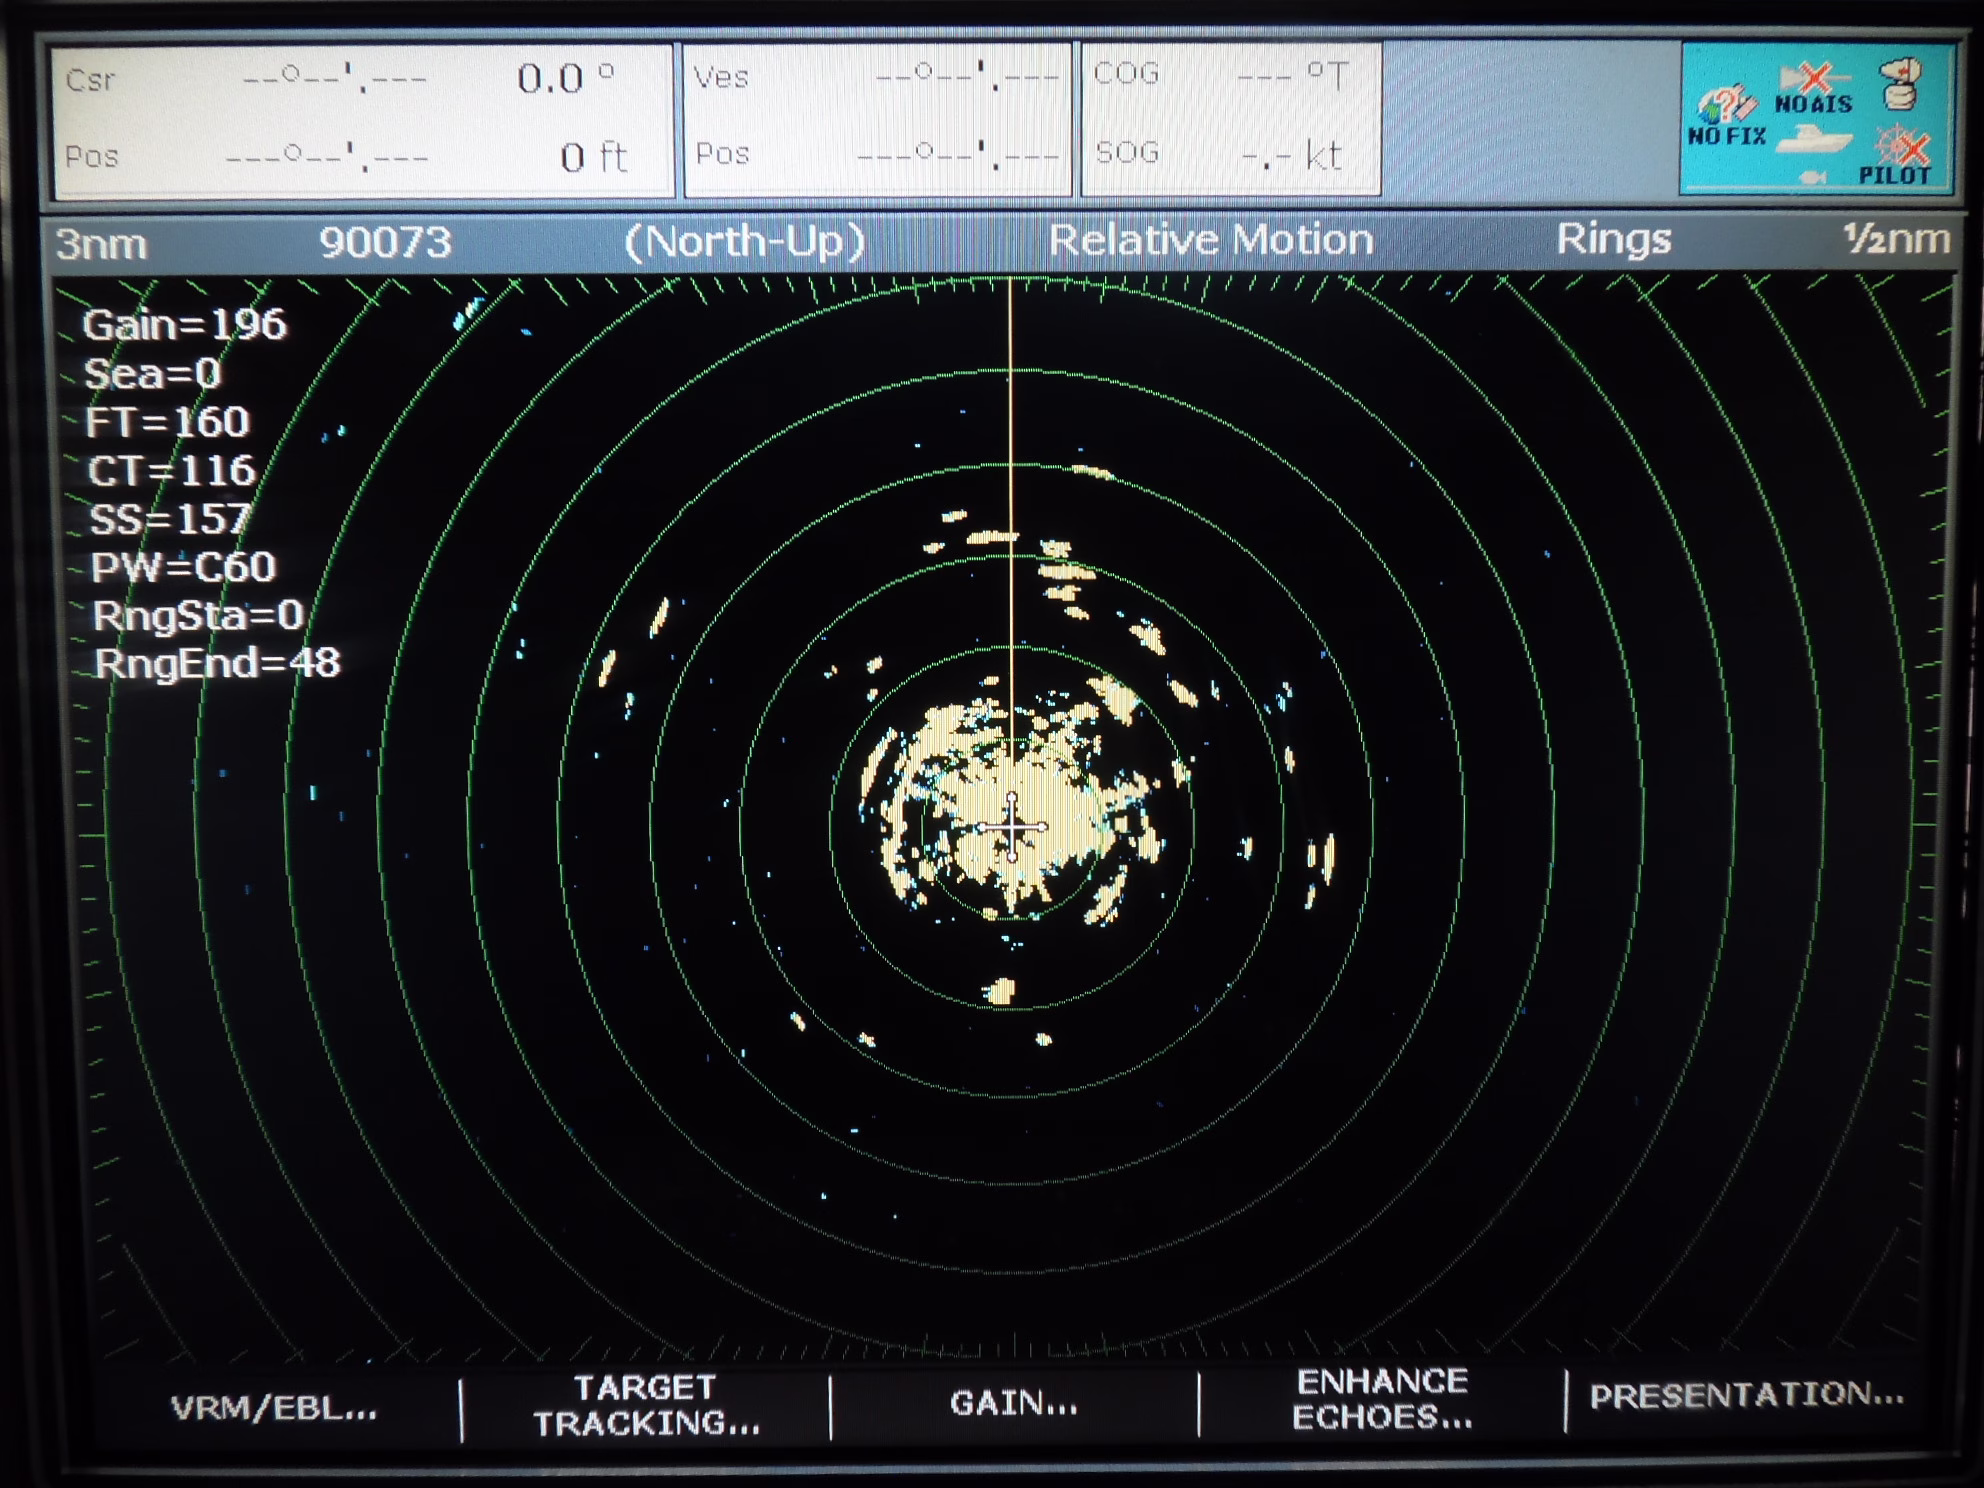Select the 90073 value in status bar
Screen dimensions: 1984x1488
coord(385,242)
